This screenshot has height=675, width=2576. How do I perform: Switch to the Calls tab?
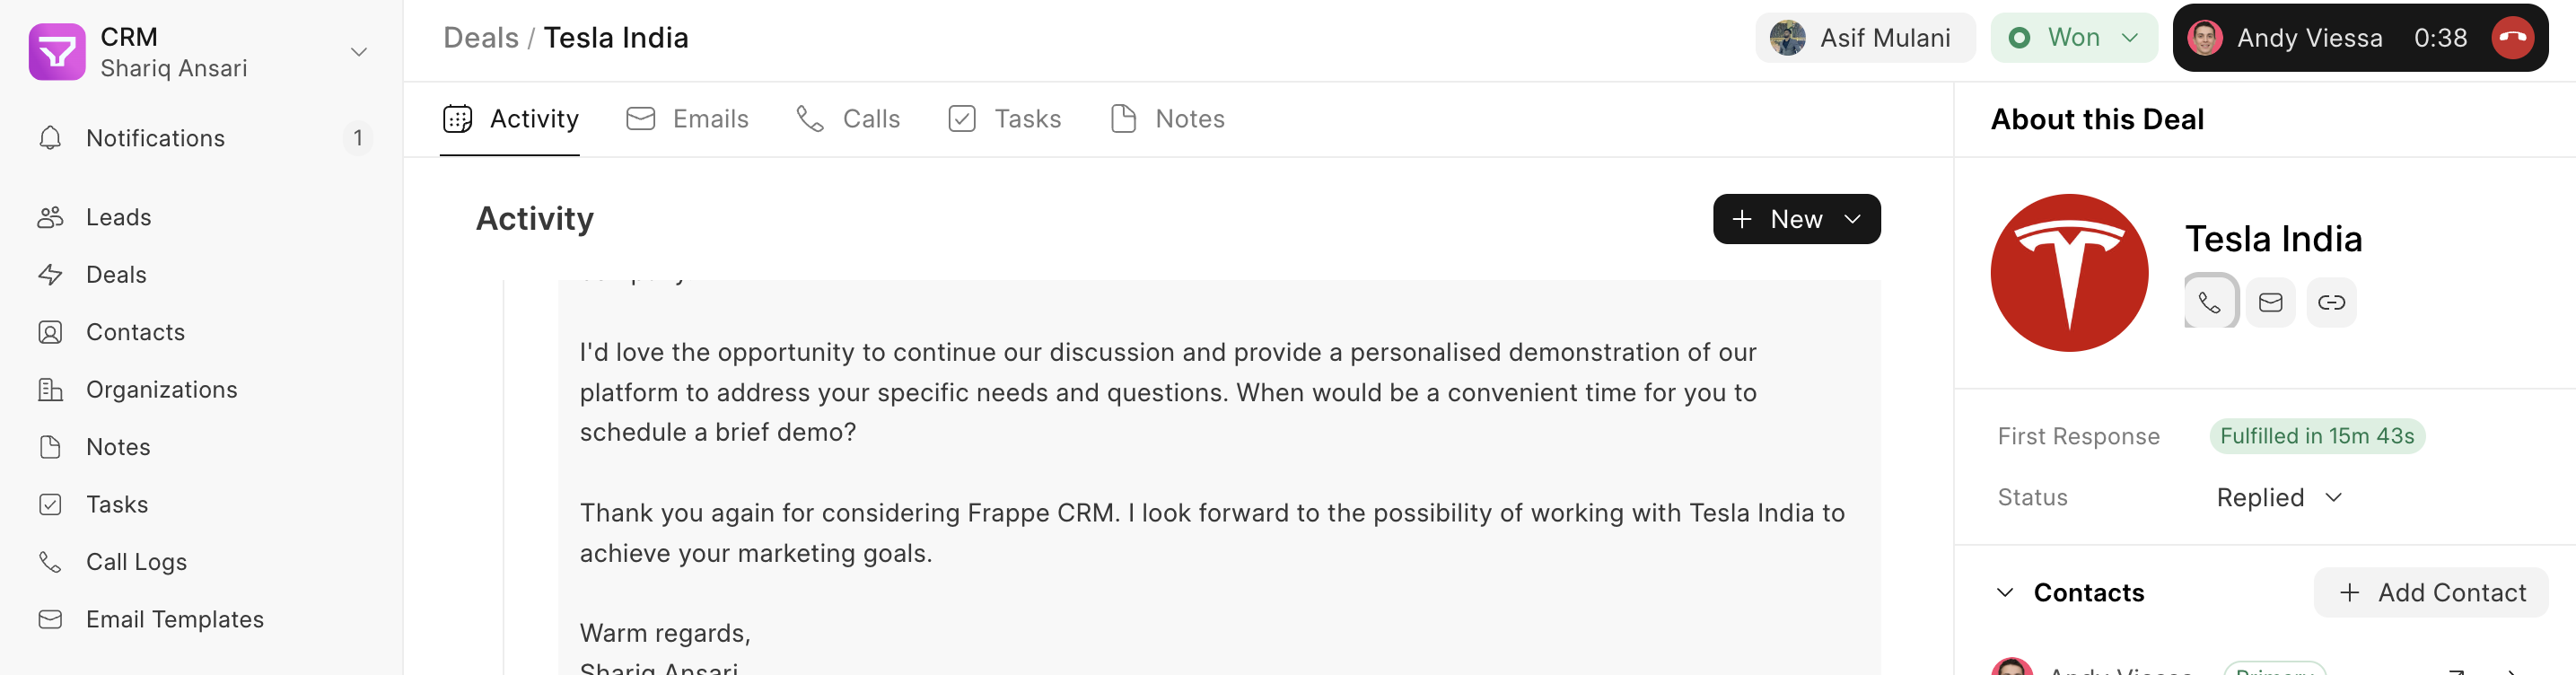[848, 119]
